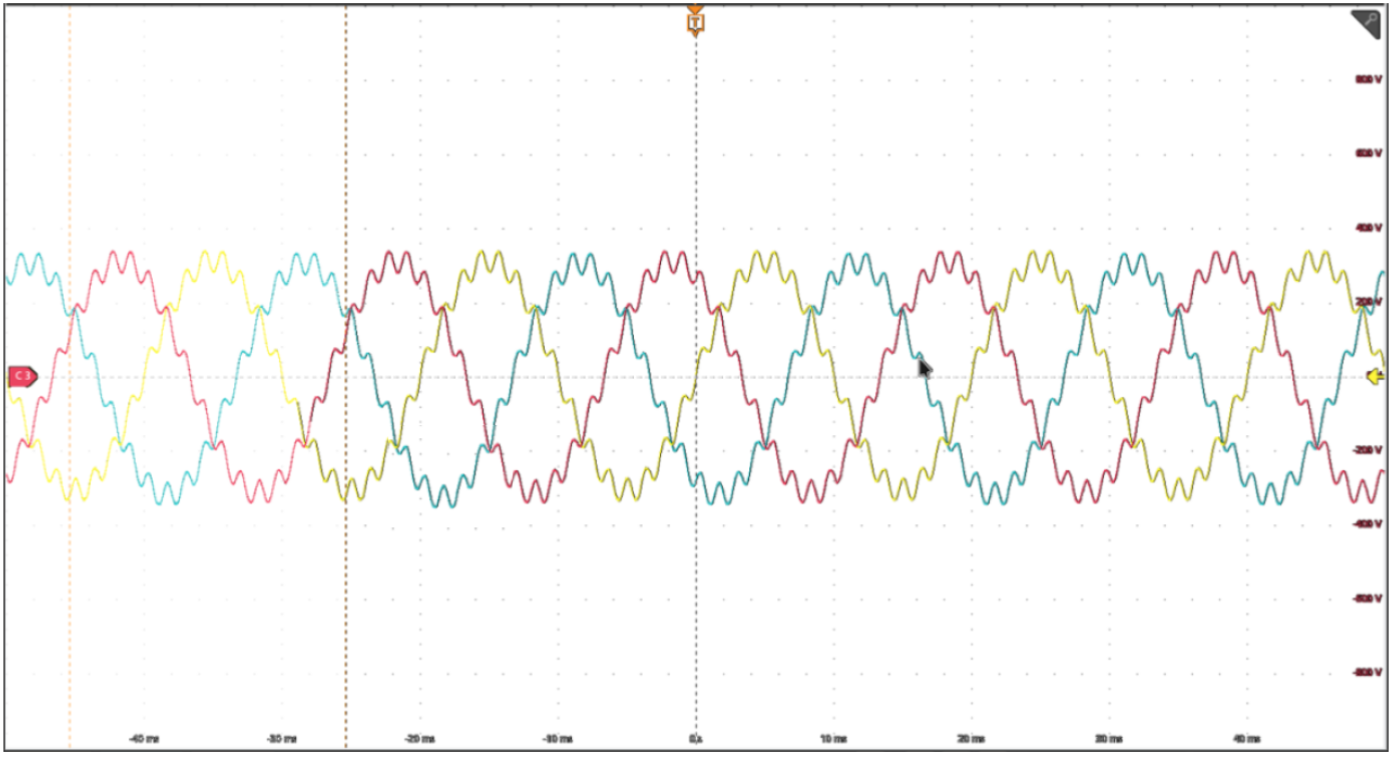Click the 10 ms time axis label
Image resolution: width=1393 pixels, height=757 pixels.
[x=833, y=739]
